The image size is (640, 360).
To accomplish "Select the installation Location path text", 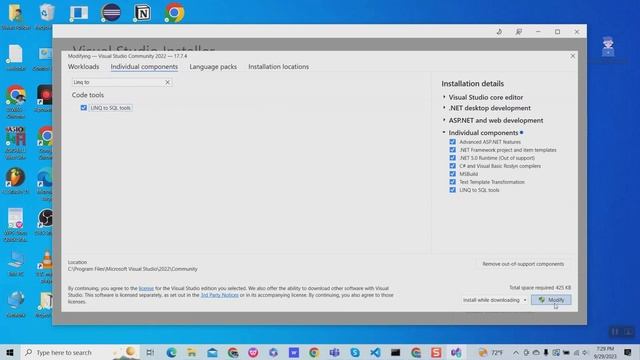I will (x=133, y=269).
